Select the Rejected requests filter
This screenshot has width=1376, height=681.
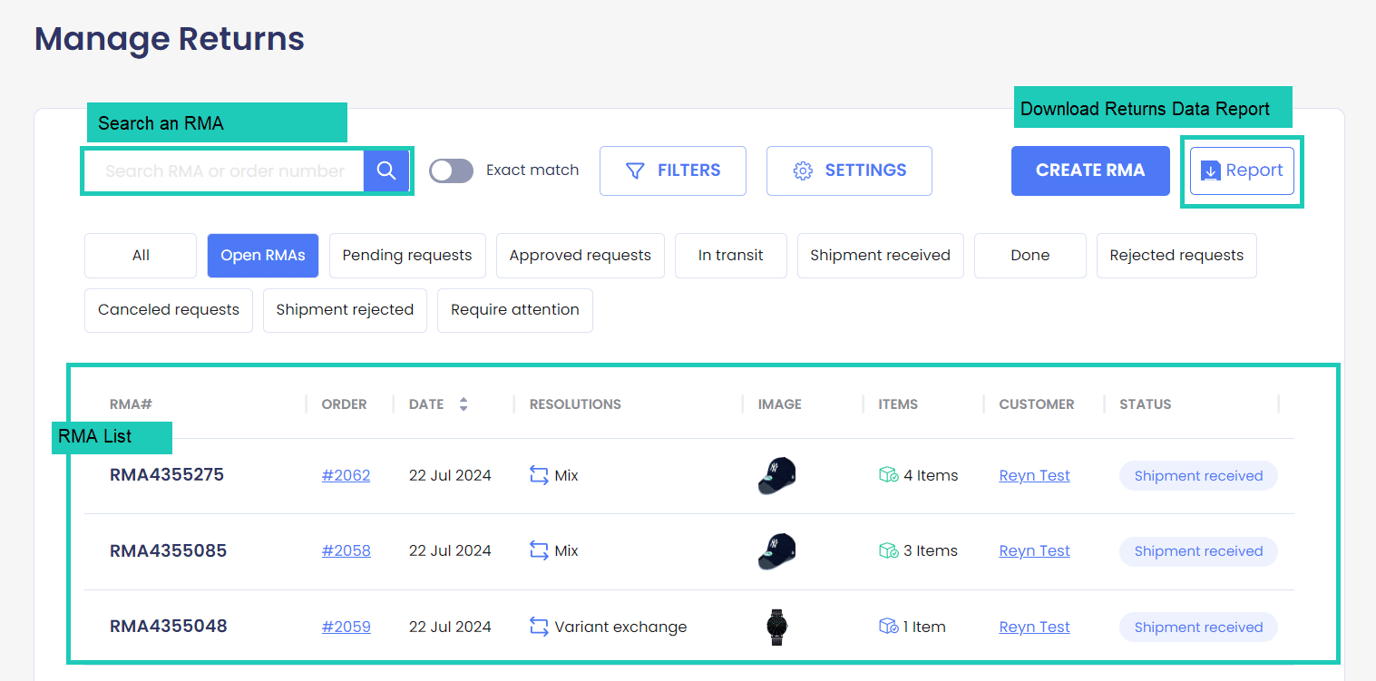click(1176, 255)
